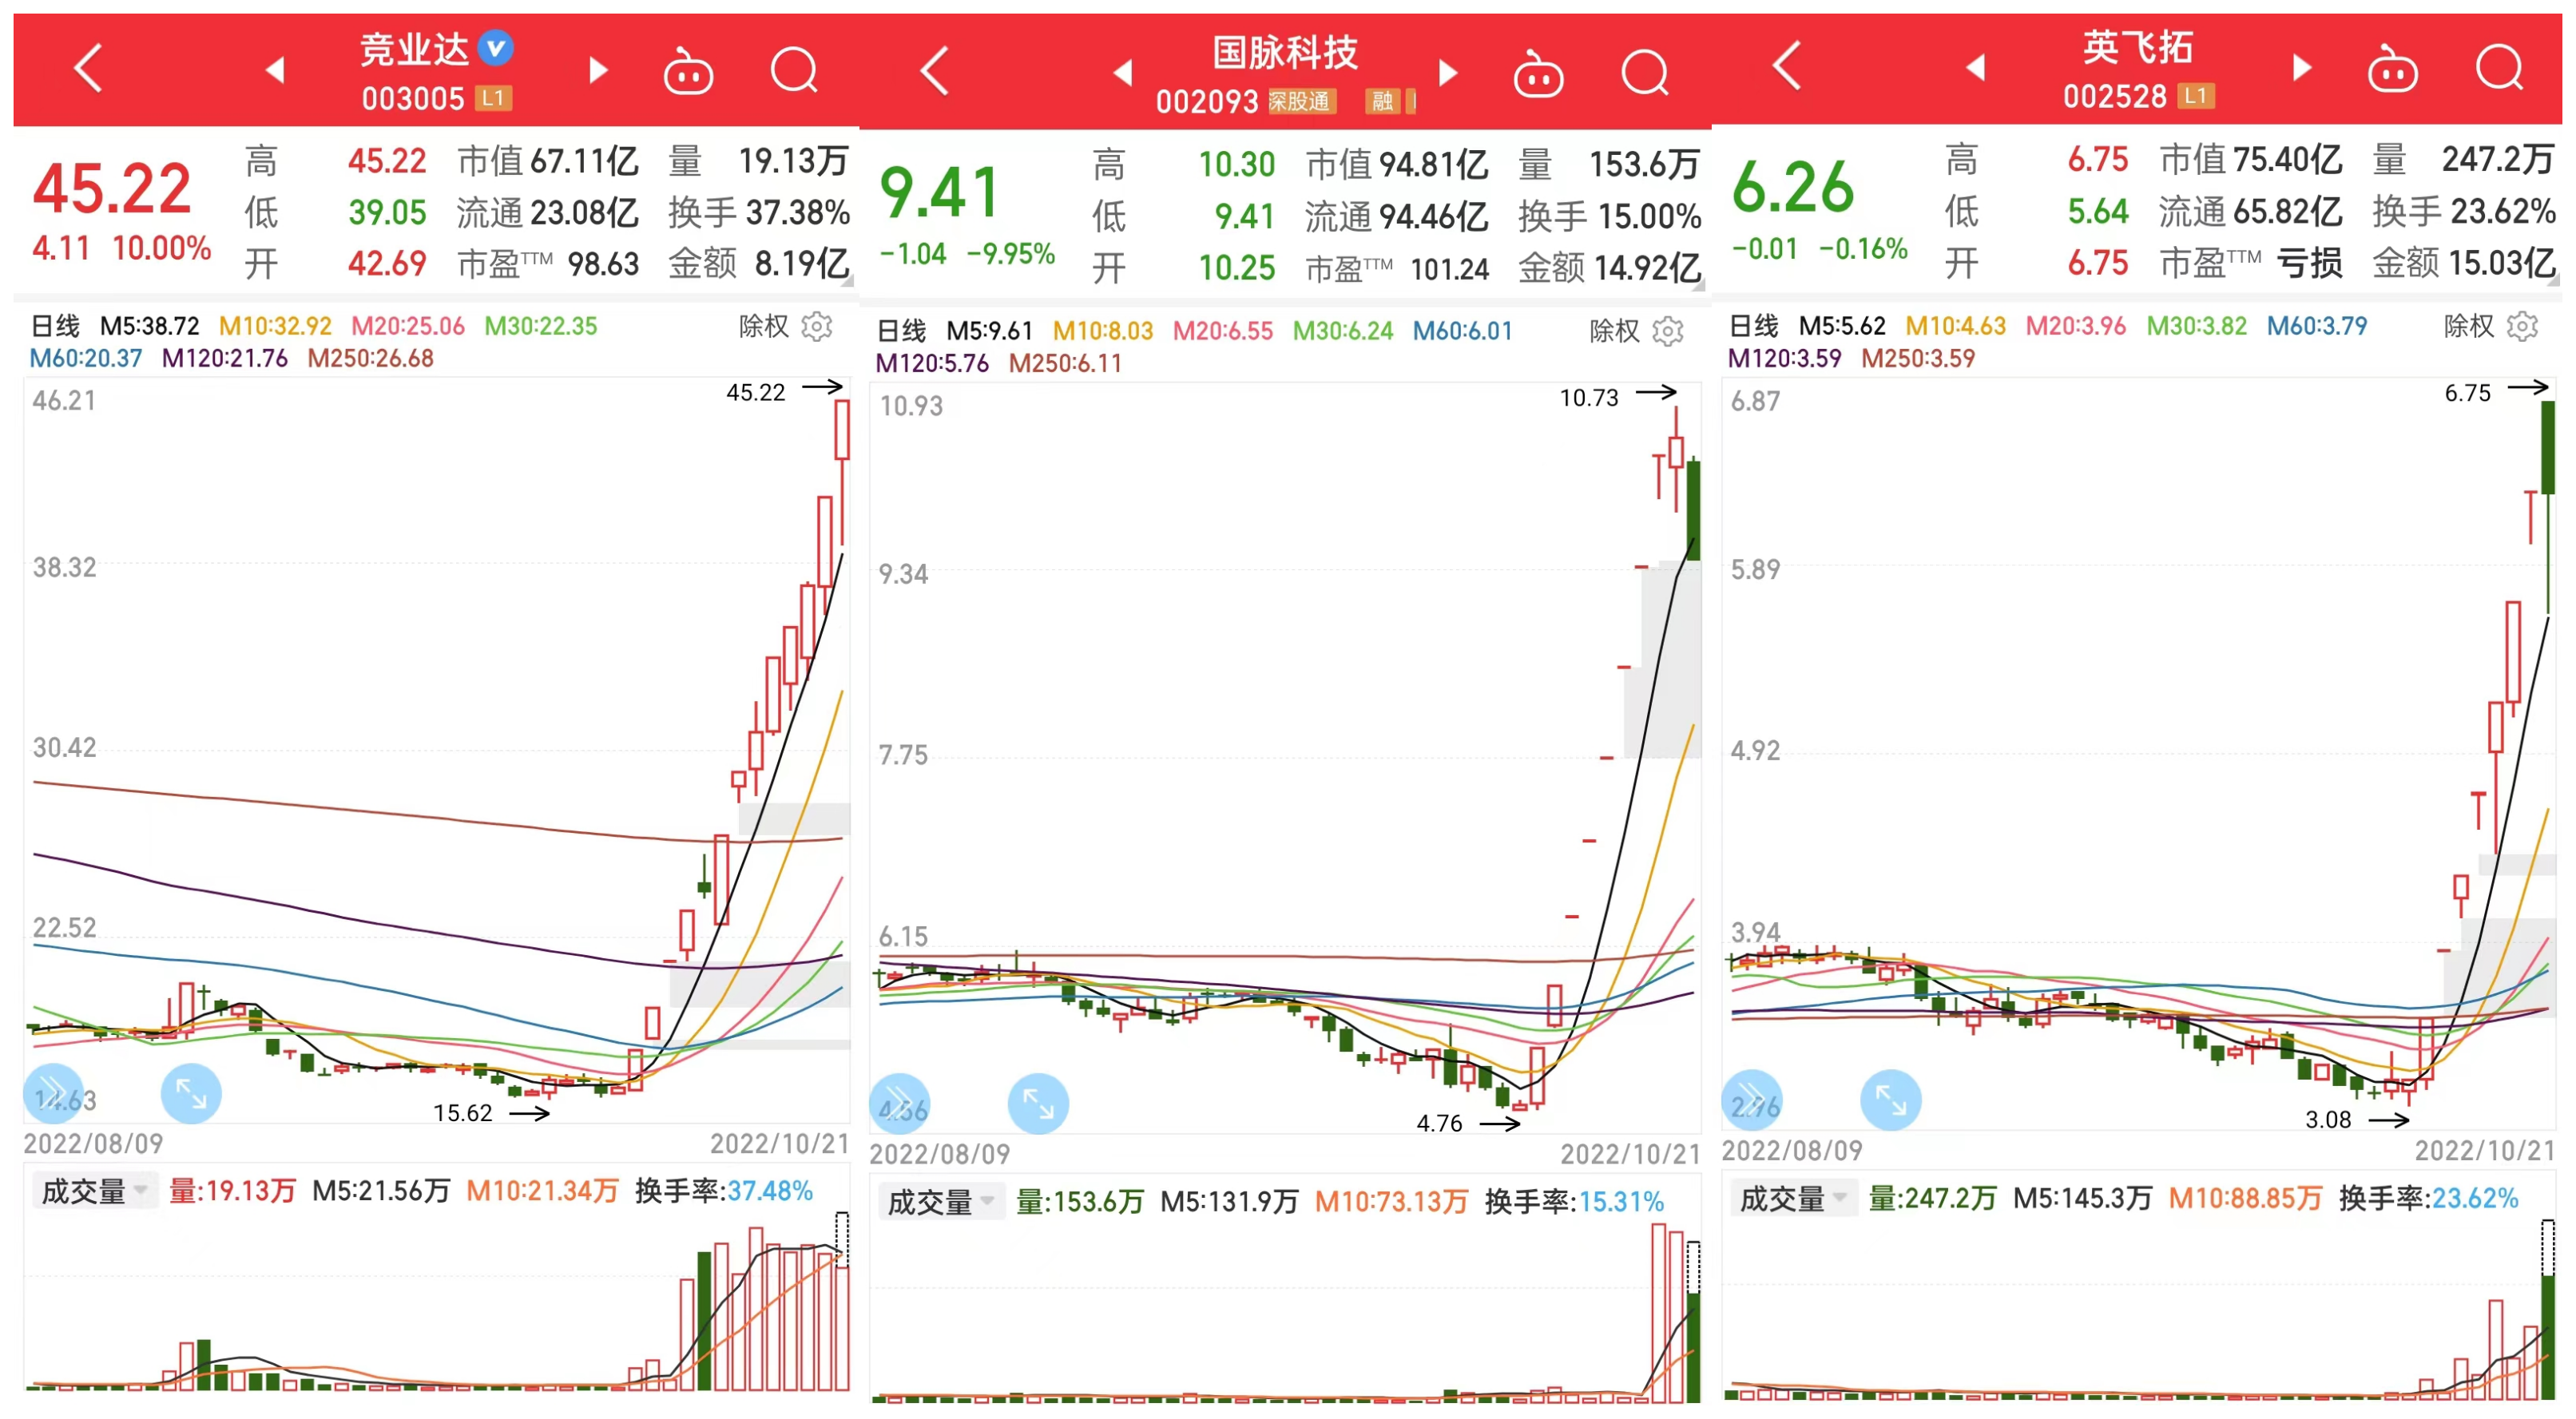This screenshot has height=1419, width=2576.
Task: Expand 英飞拓 chart to fullscreen
Action: click(x=1890, y=1099)
